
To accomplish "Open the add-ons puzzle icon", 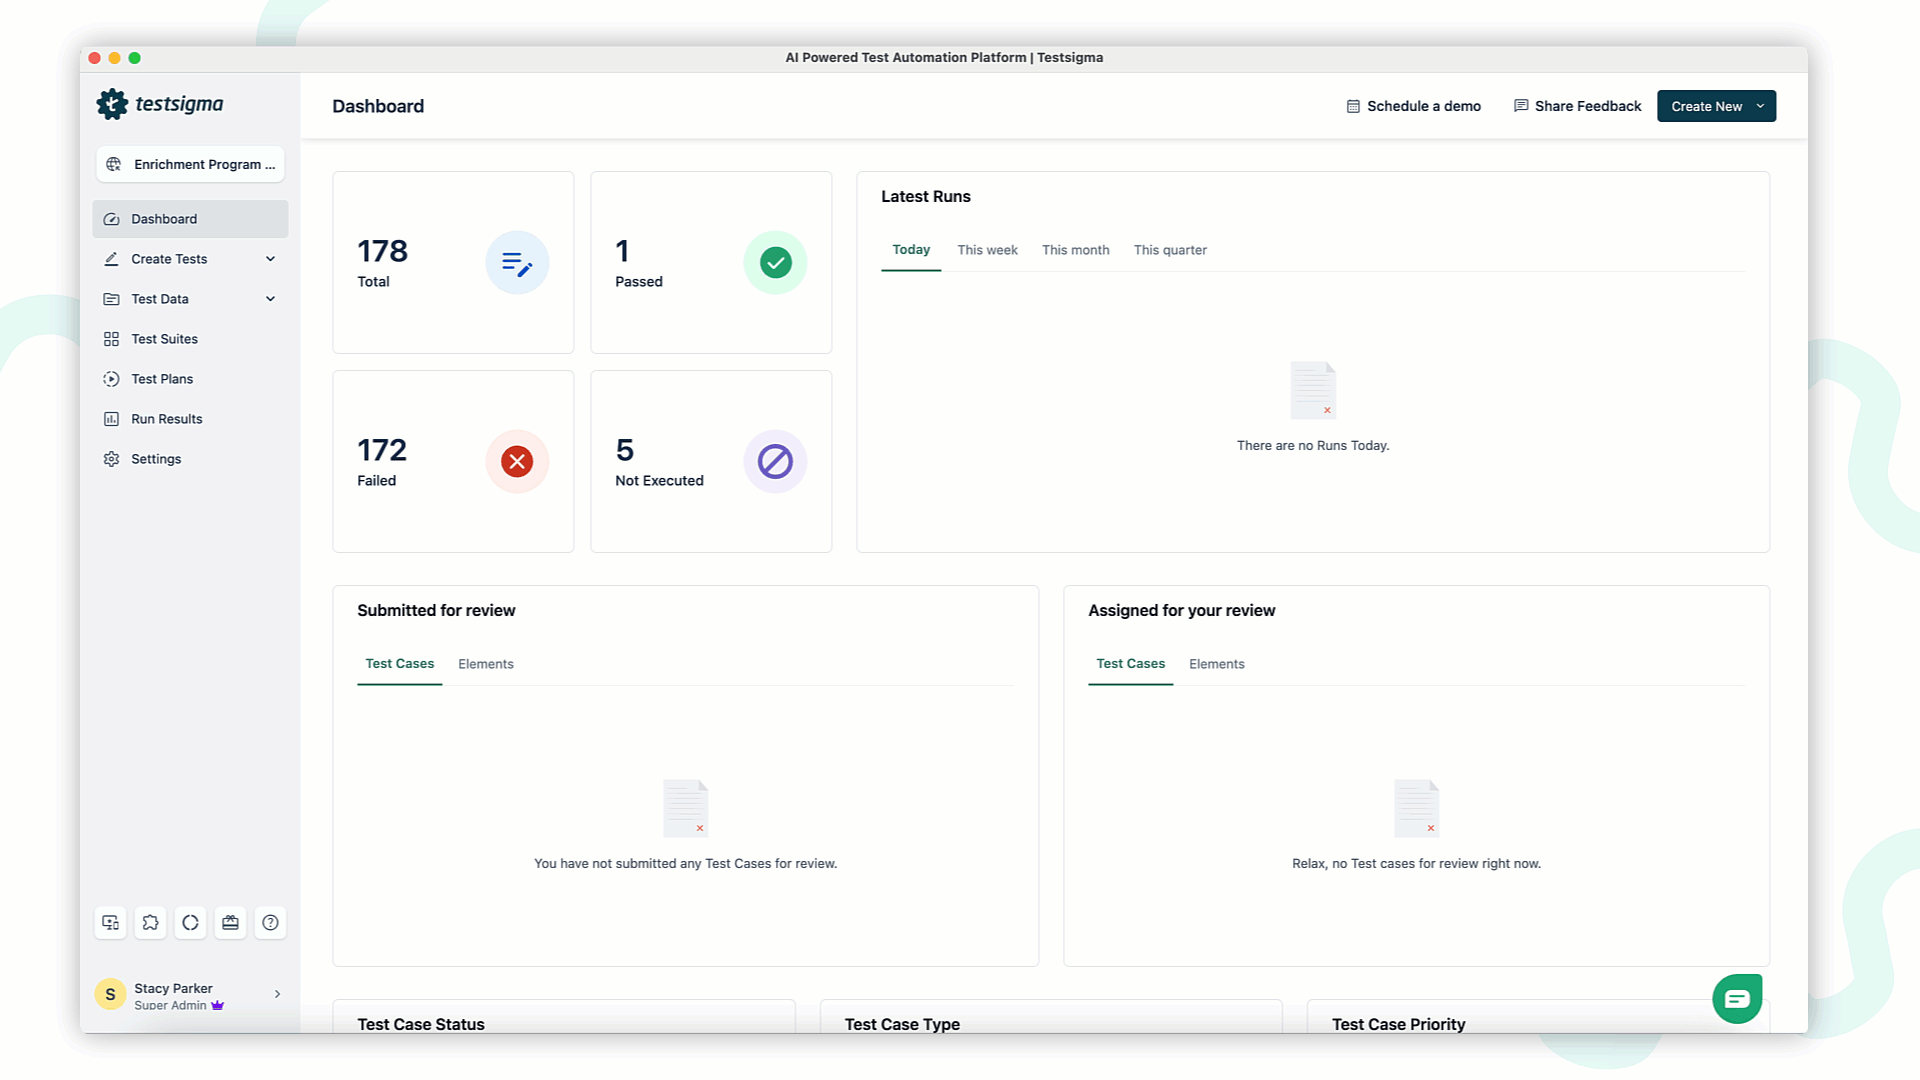I will [x=151, y=923].
